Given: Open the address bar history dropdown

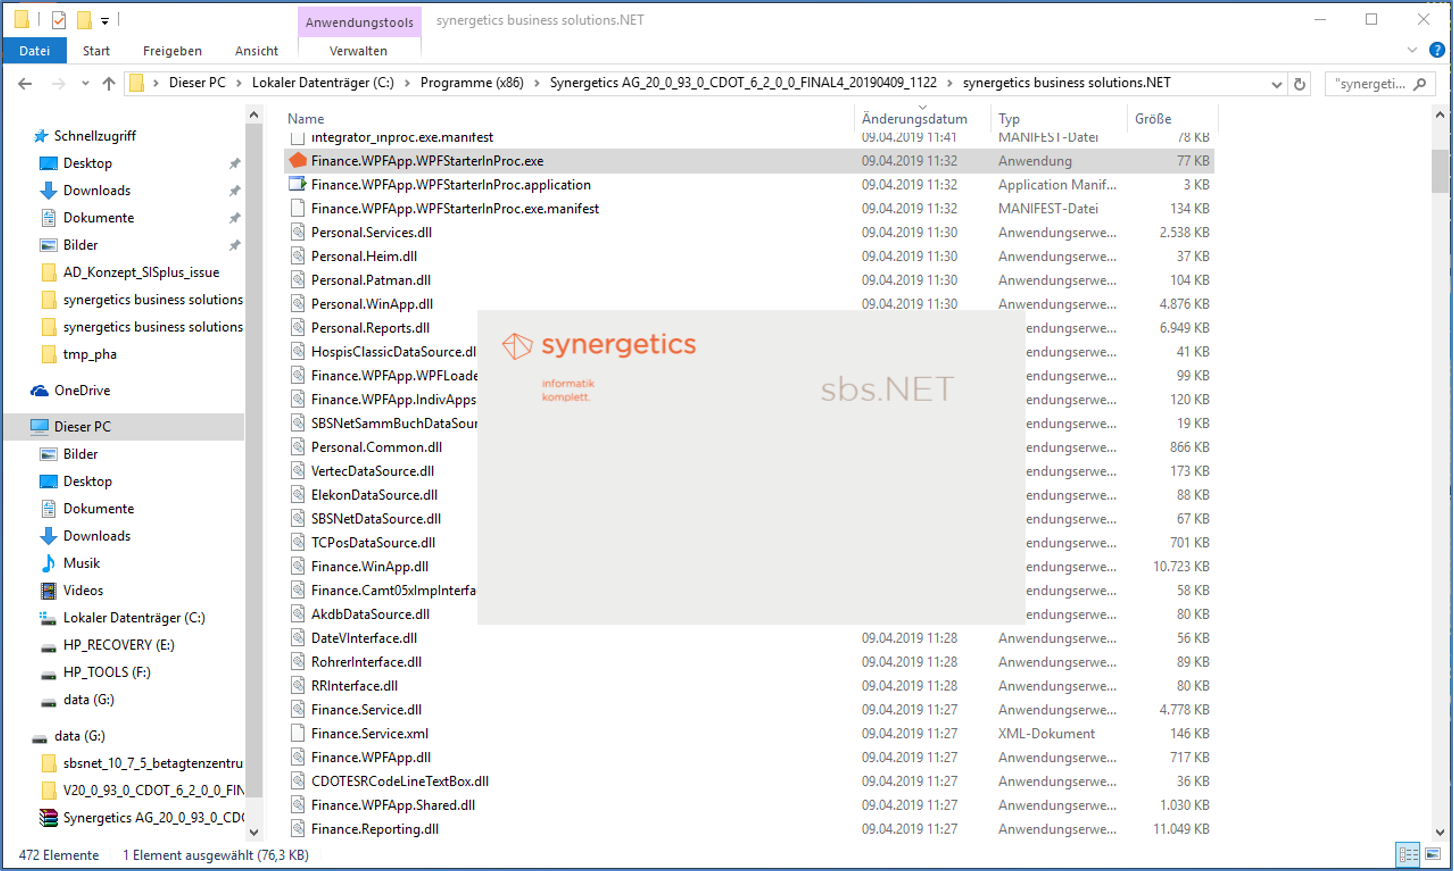Looking at the screenshot, I should 1276,84.
